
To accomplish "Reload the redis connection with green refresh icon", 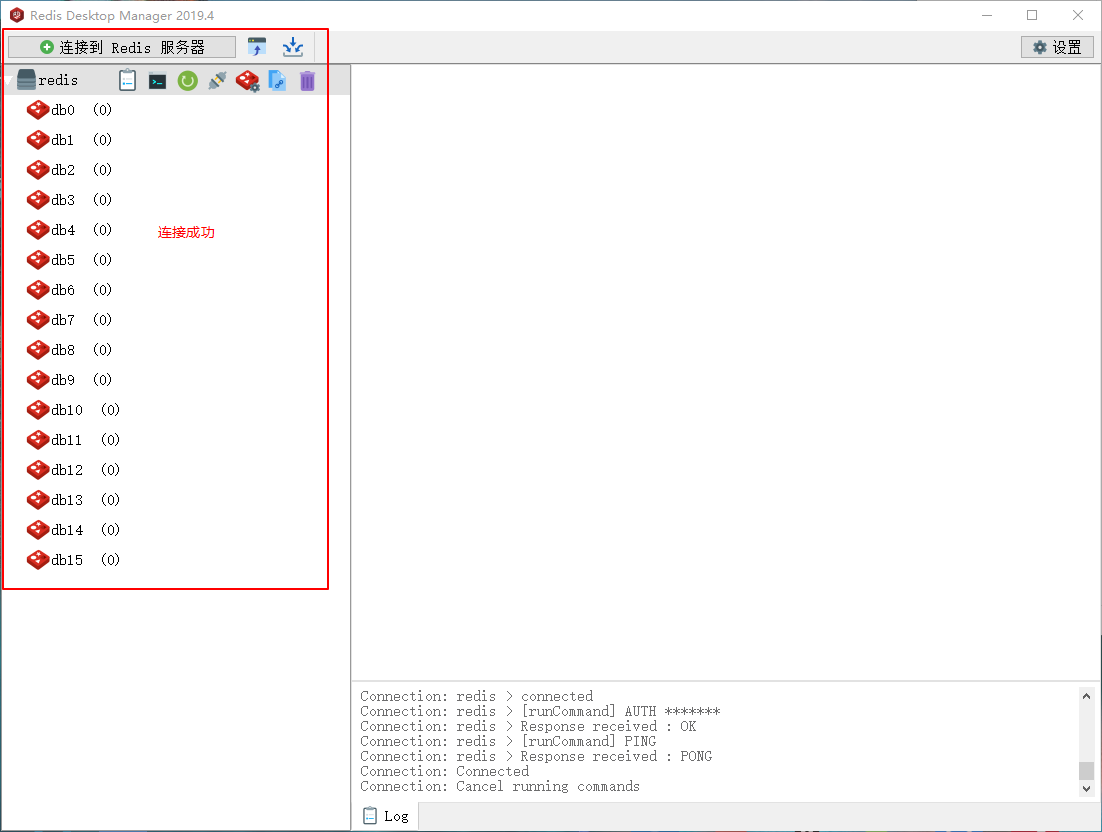I will [188, 81].
